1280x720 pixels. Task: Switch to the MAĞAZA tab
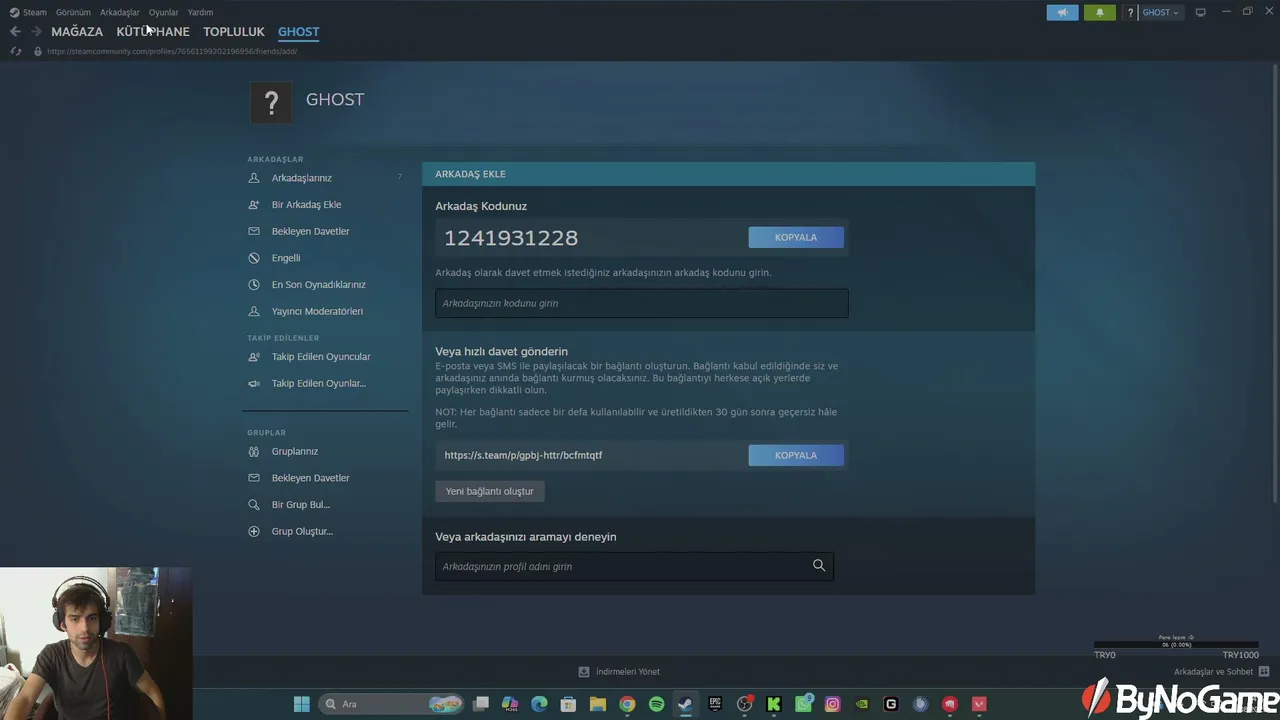coord(77,32)
